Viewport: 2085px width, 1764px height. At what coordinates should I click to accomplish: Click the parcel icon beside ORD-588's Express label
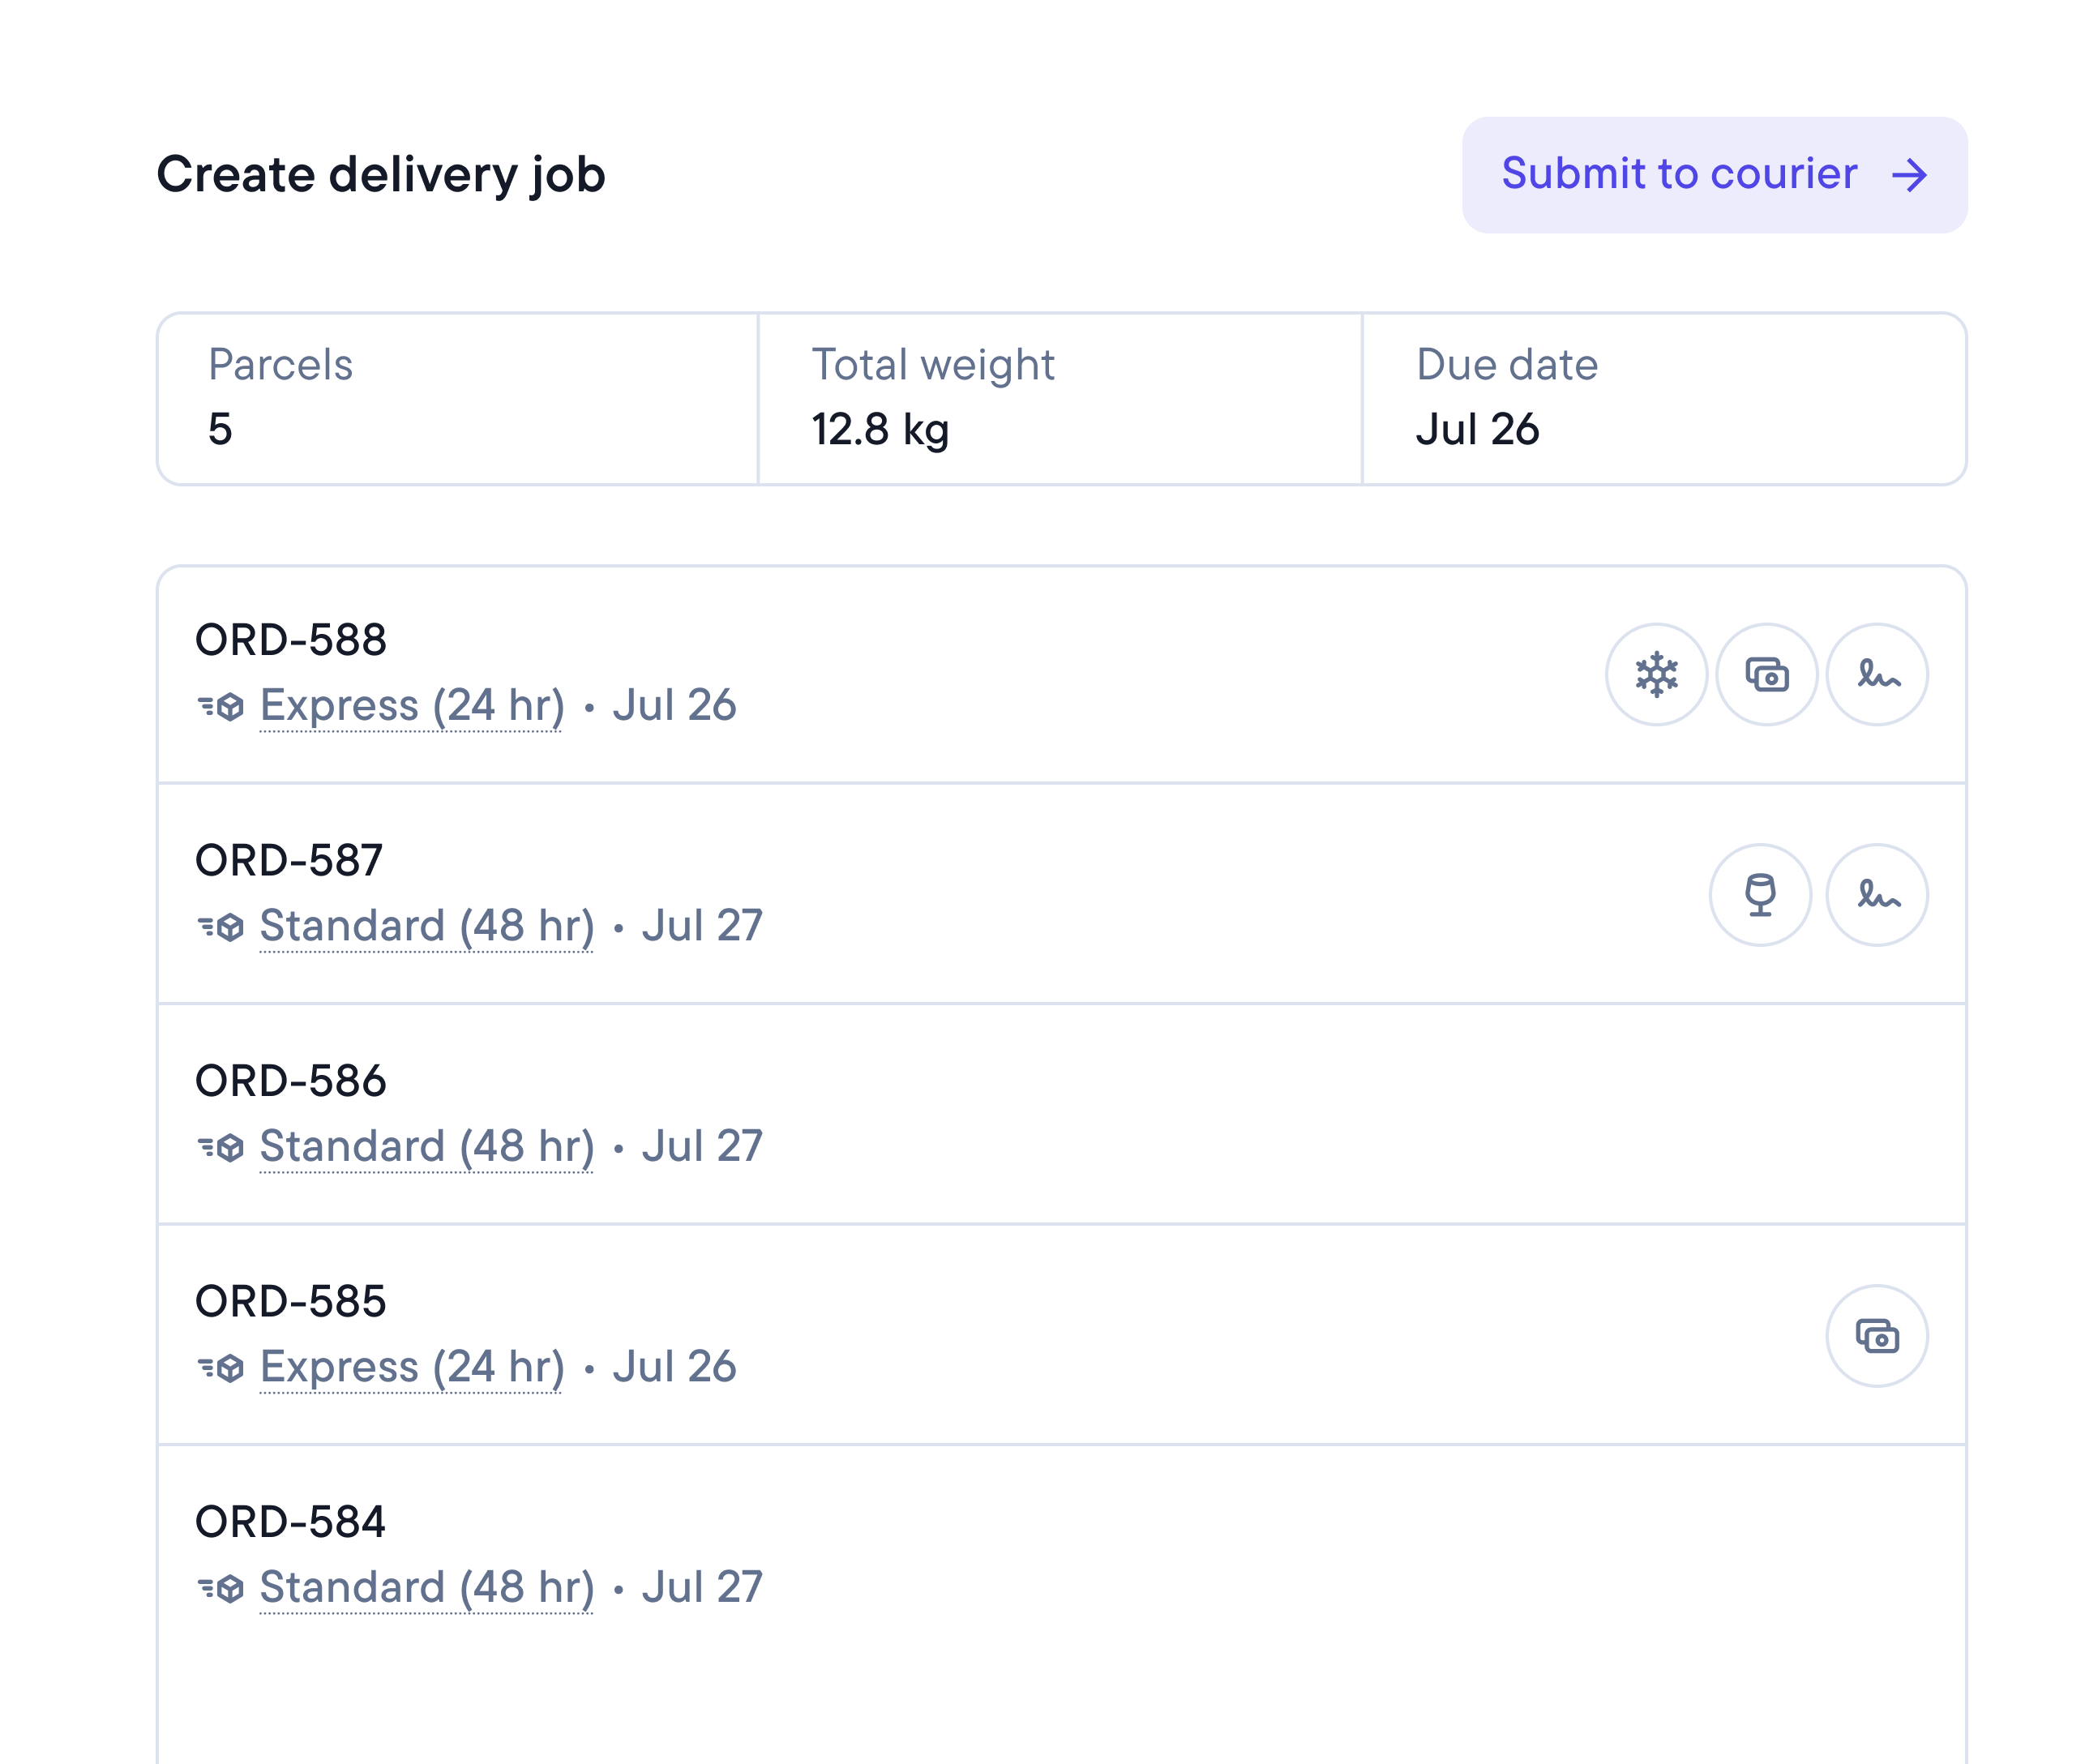[222, 706]
